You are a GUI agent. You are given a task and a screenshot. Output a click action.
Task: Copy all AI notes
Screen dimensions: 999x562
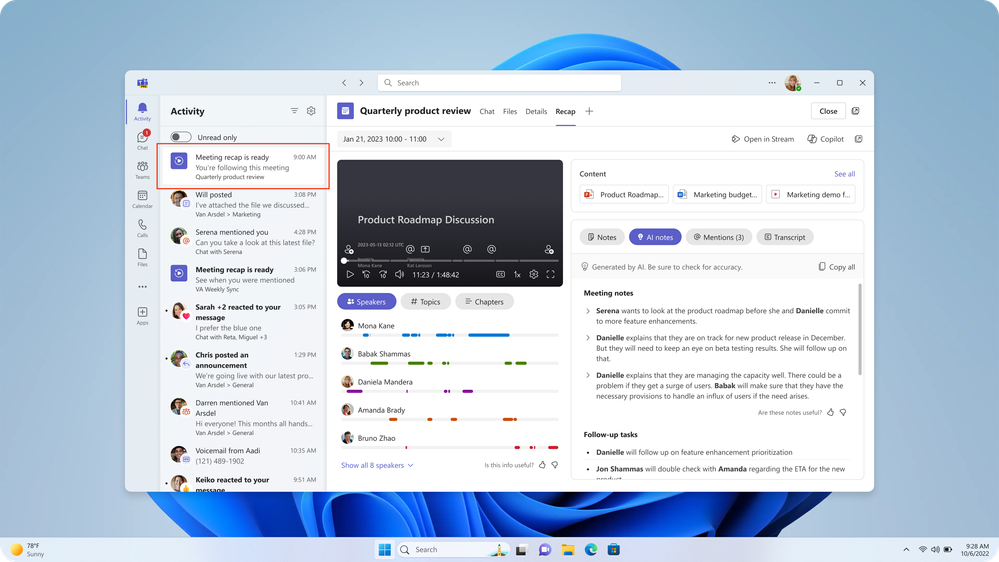click(x=837, y=267)
